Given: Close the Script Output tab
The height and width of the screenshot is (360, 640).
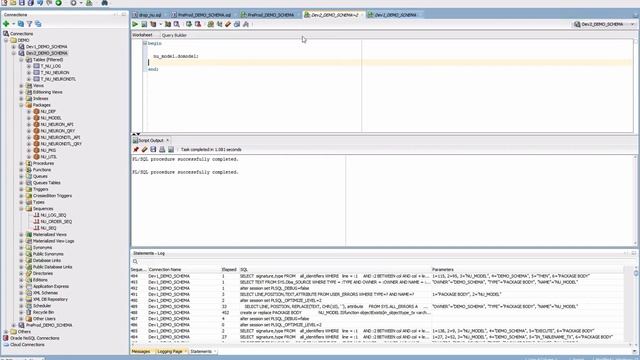Looking at the screenshot, I should (167, 140).
